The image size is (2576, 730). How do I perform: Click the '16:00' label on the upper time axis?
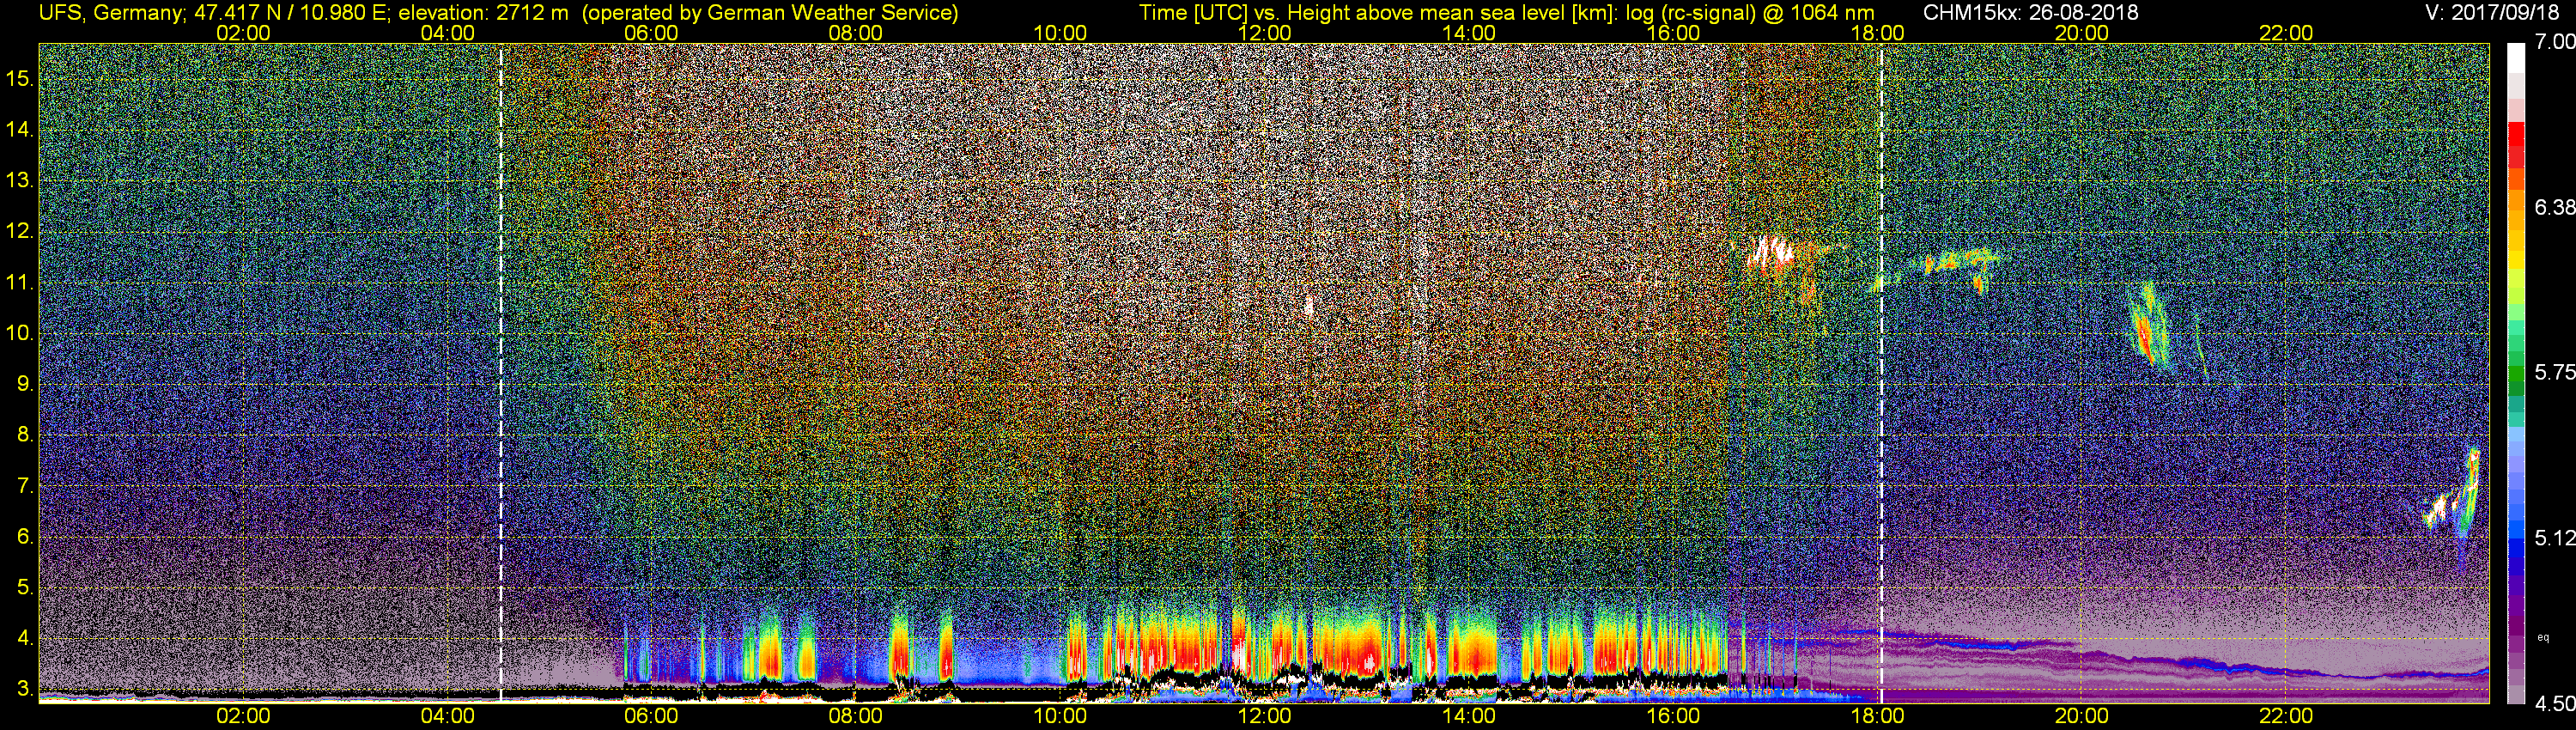[1673, 33]
